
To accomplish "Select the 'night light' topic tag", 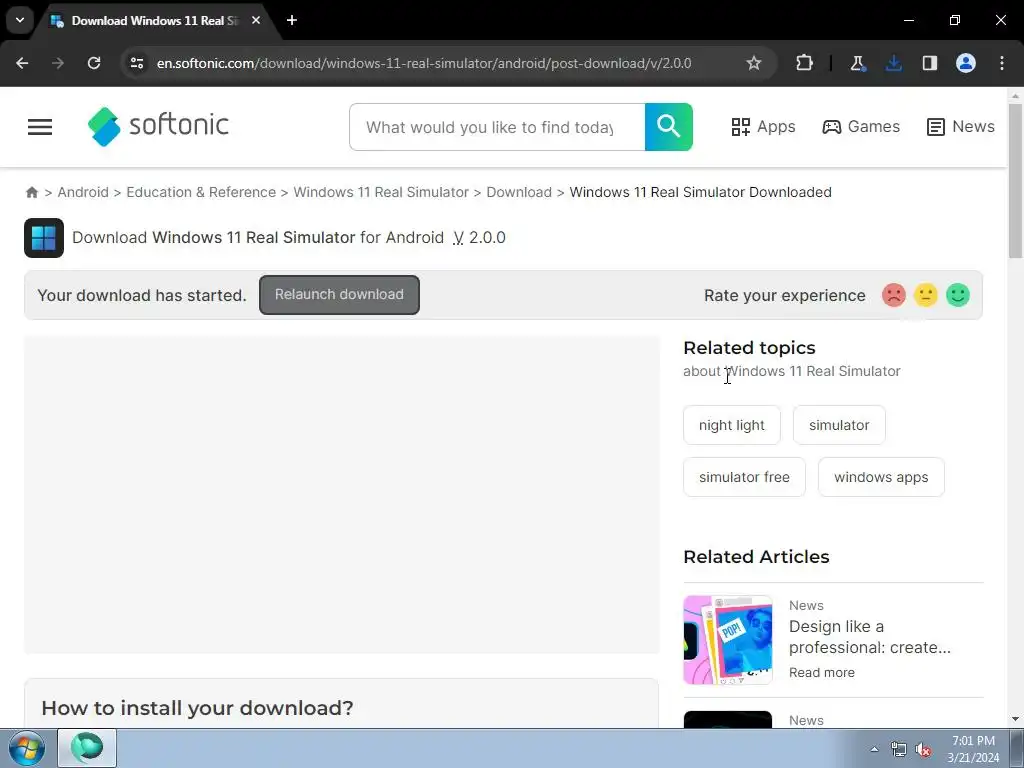I will (x=731, y=425).
